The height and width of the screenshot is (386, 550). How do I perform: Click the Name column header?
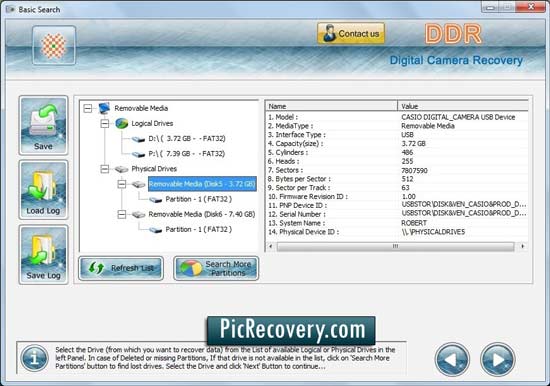click(x=331, y=106)
